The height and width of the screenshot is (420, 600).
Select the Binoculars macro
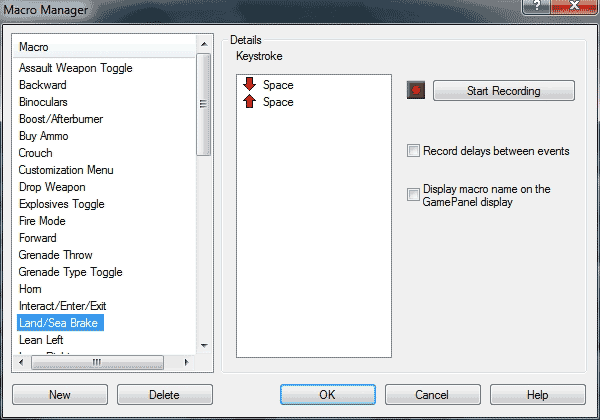[43, 102]
